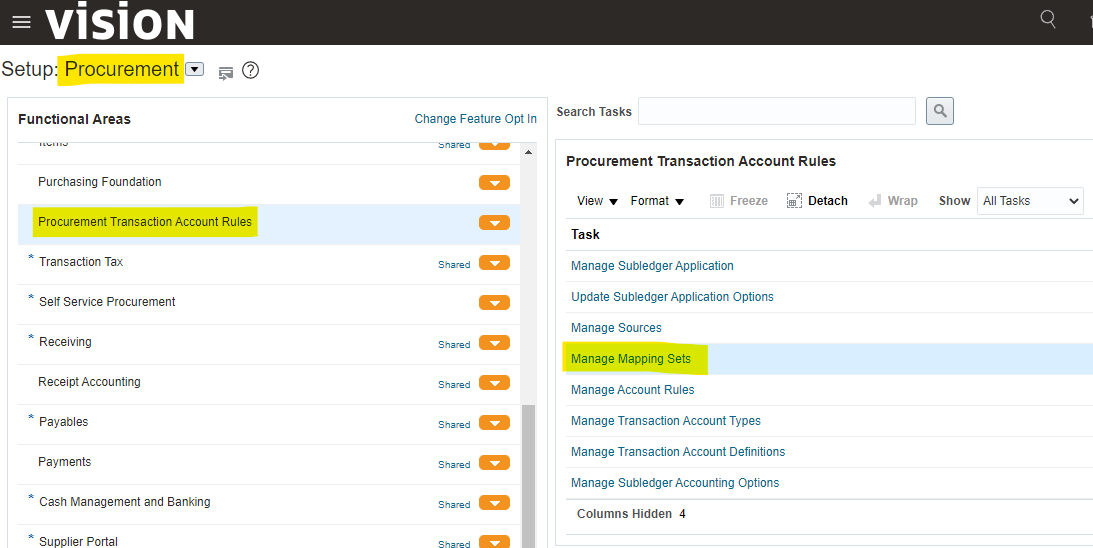The image size is (1093, 548).
Task: Open orange actions button for Payables
Action: point(494,423)
